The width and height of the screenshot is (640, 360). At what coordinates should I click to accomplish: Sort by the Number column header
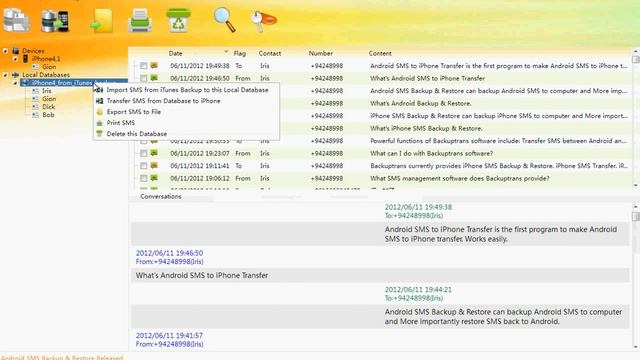click(320, 53)
